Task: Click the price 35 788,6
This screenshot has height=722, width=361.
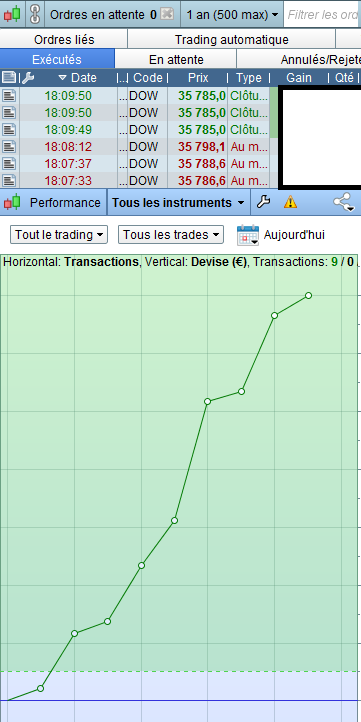Action: 202,163
